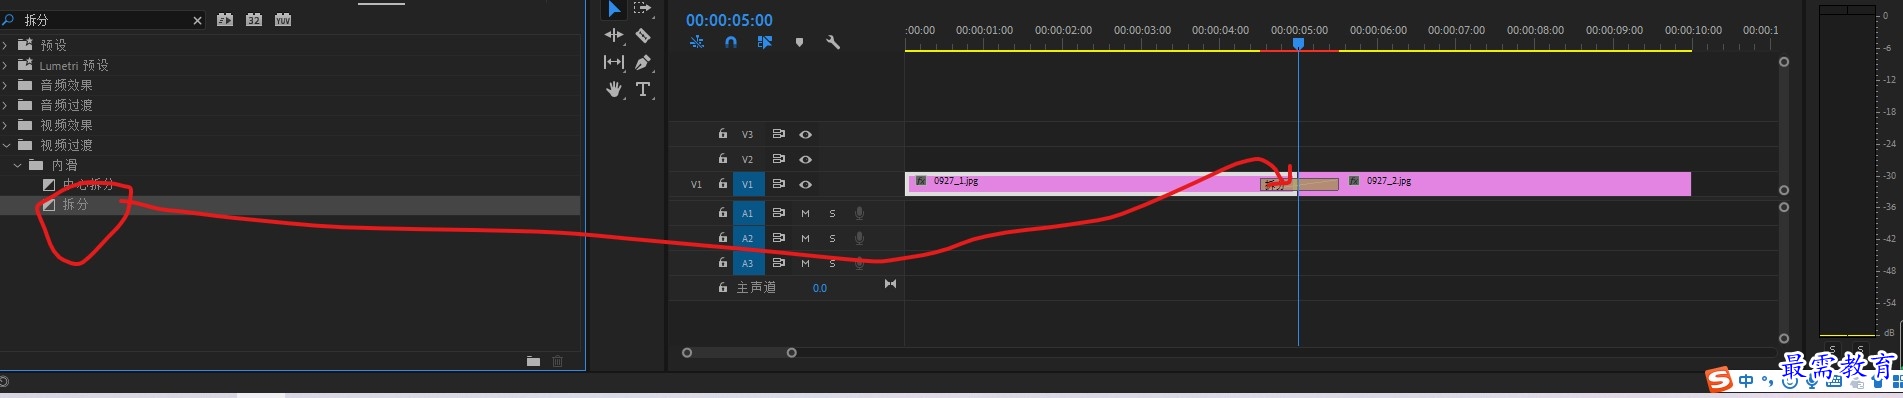Mute audio track A1

tap(805, 213)
